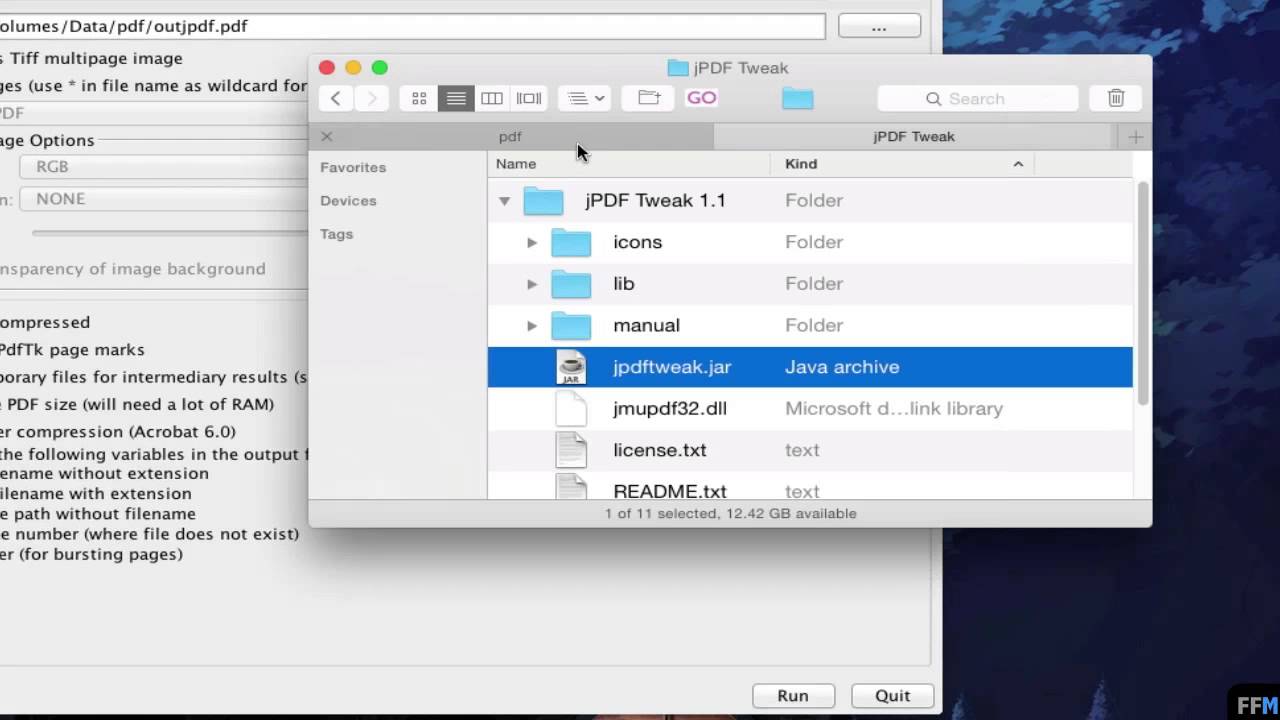Image resolution: width=1280 pixels, height=720 pixels.
Task: Click the manual folder icon
Action: (x=572, y=325)
